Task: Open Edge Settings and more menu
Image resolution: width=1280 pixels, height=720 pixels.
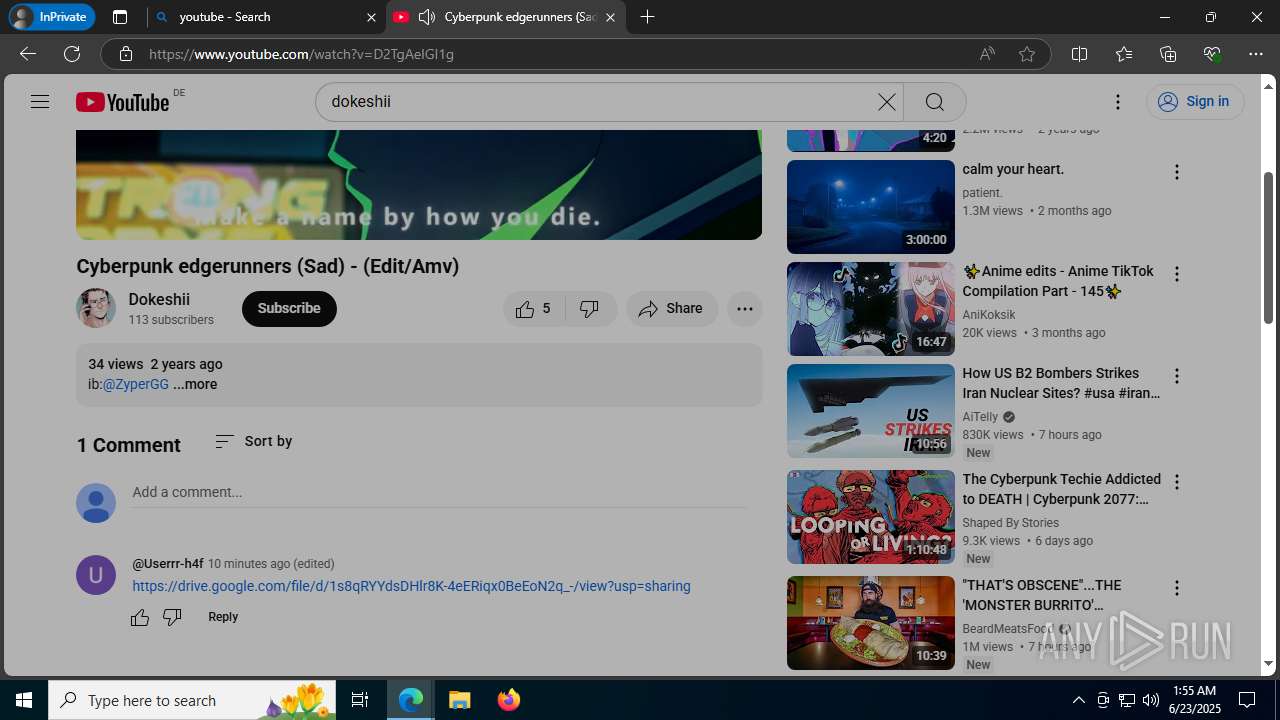Action: tap(1256, 54)
